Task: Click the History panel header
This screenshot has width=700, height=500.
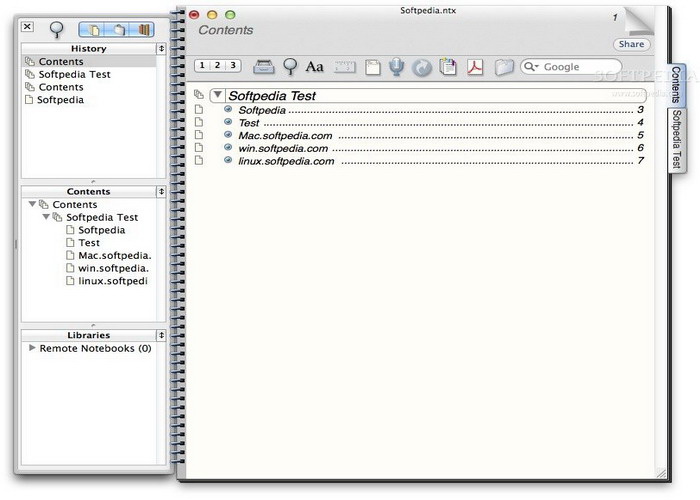Action: click(x=88, y=48)
